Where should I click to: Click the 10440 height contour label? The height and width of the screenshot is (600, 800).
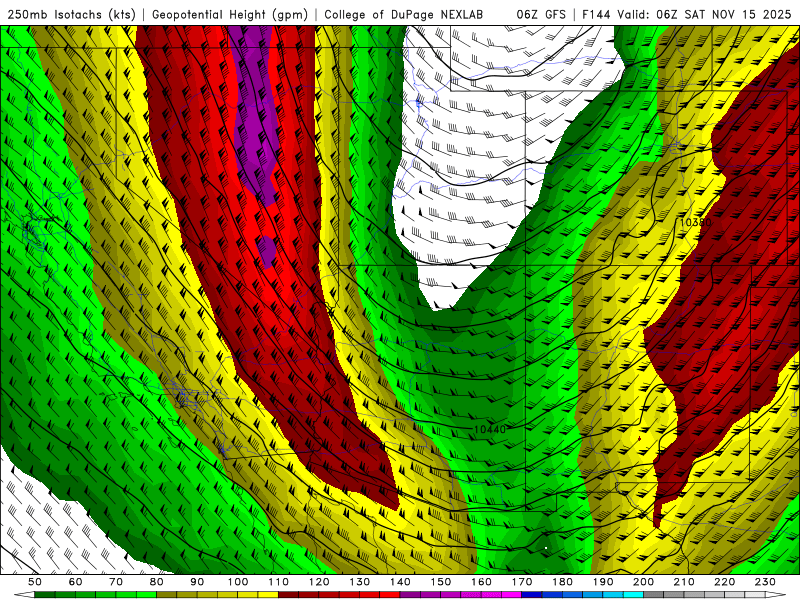click(x=490, y=429)
